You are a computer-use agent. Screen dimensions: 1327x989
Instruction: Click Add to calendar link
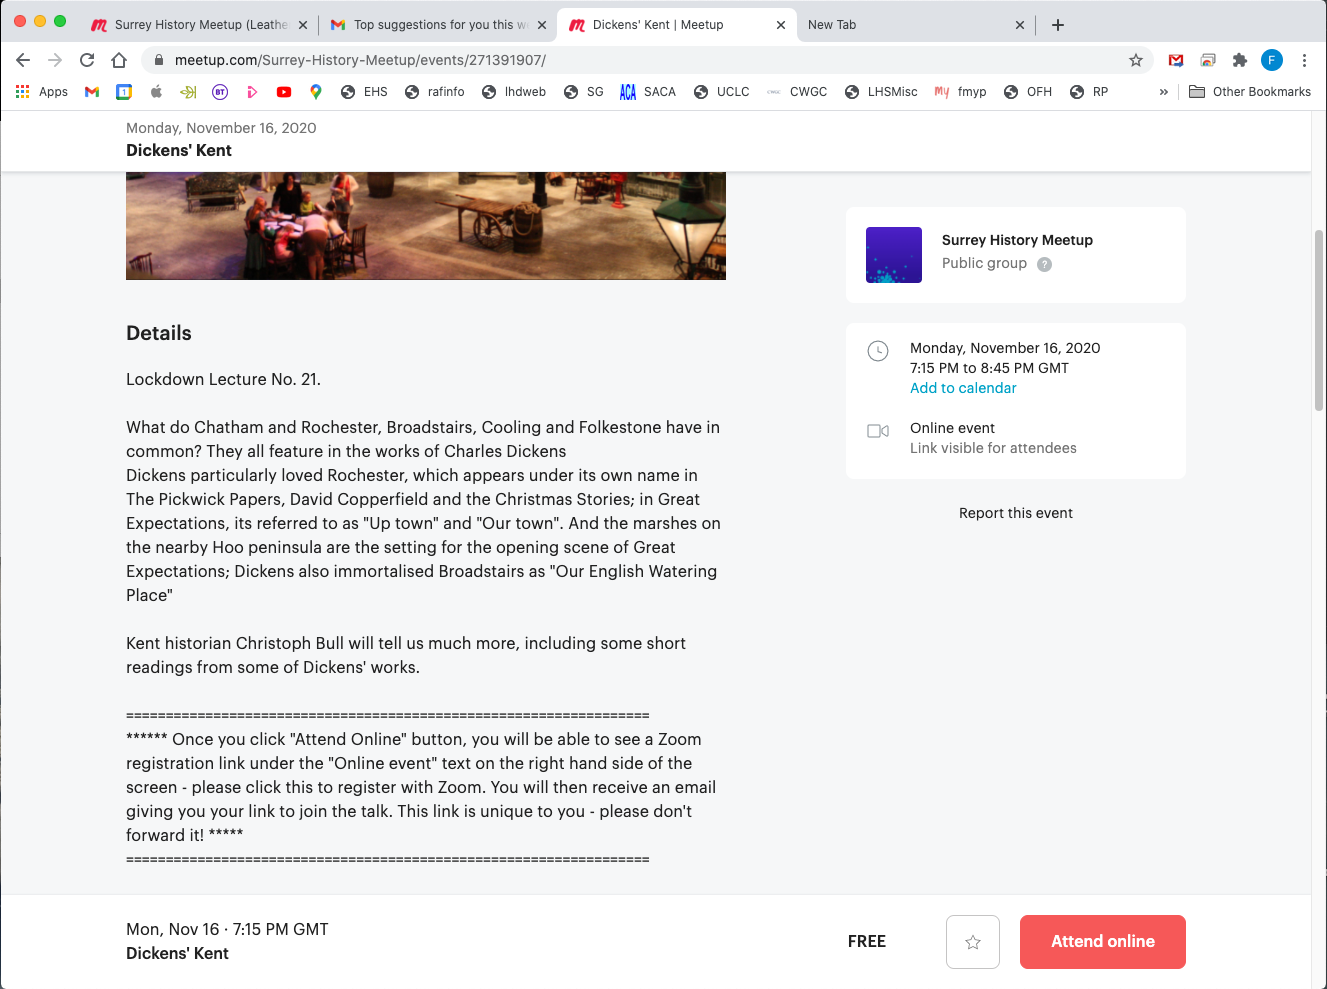[x=963, y=388]
